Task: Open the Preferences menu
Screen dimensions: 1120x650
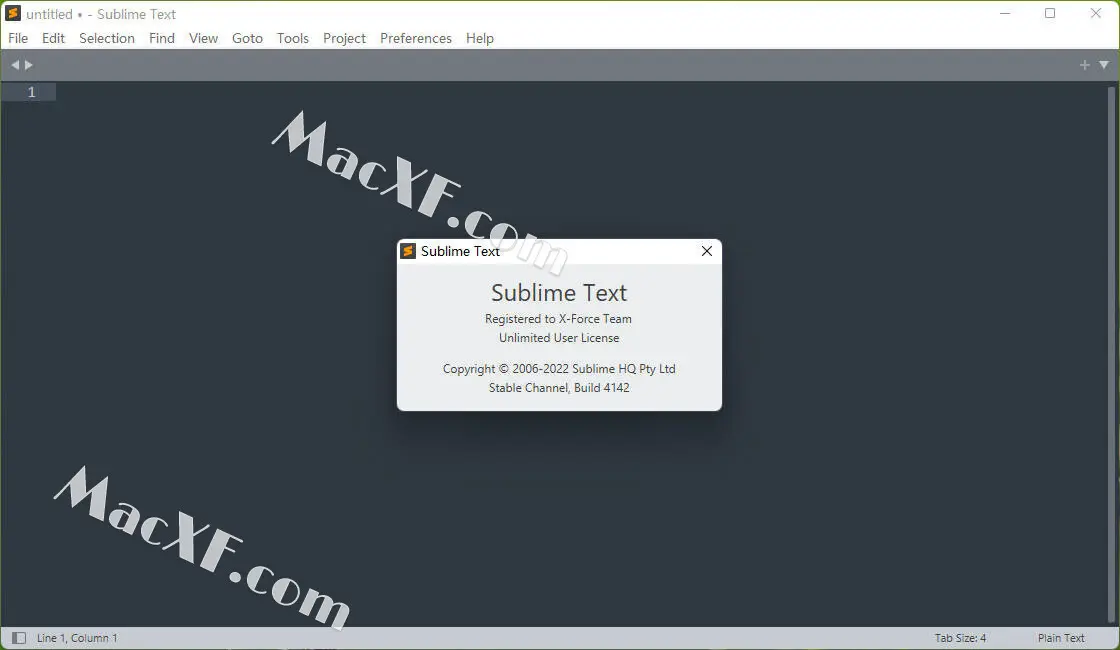Action: 416,39
